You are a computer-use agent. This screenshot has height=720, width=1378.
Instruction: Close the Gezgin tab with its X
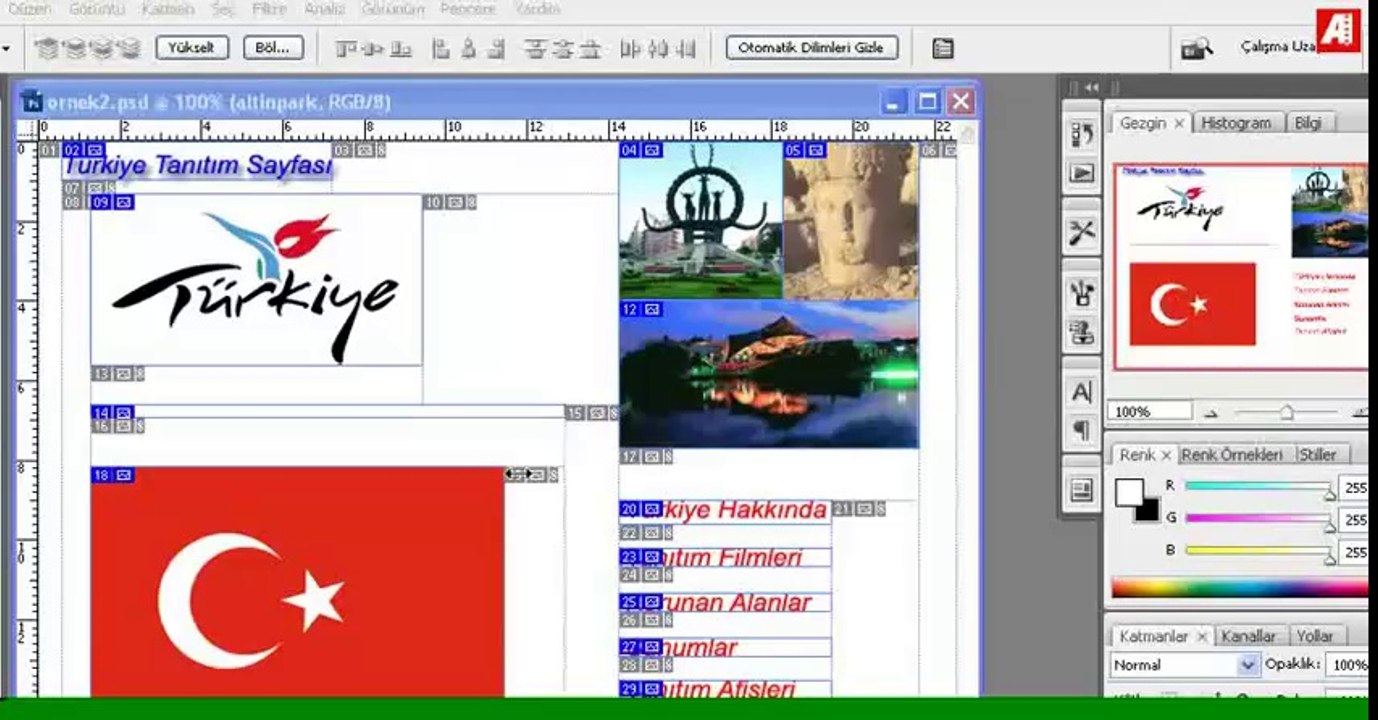click(x=1179, y=123)
